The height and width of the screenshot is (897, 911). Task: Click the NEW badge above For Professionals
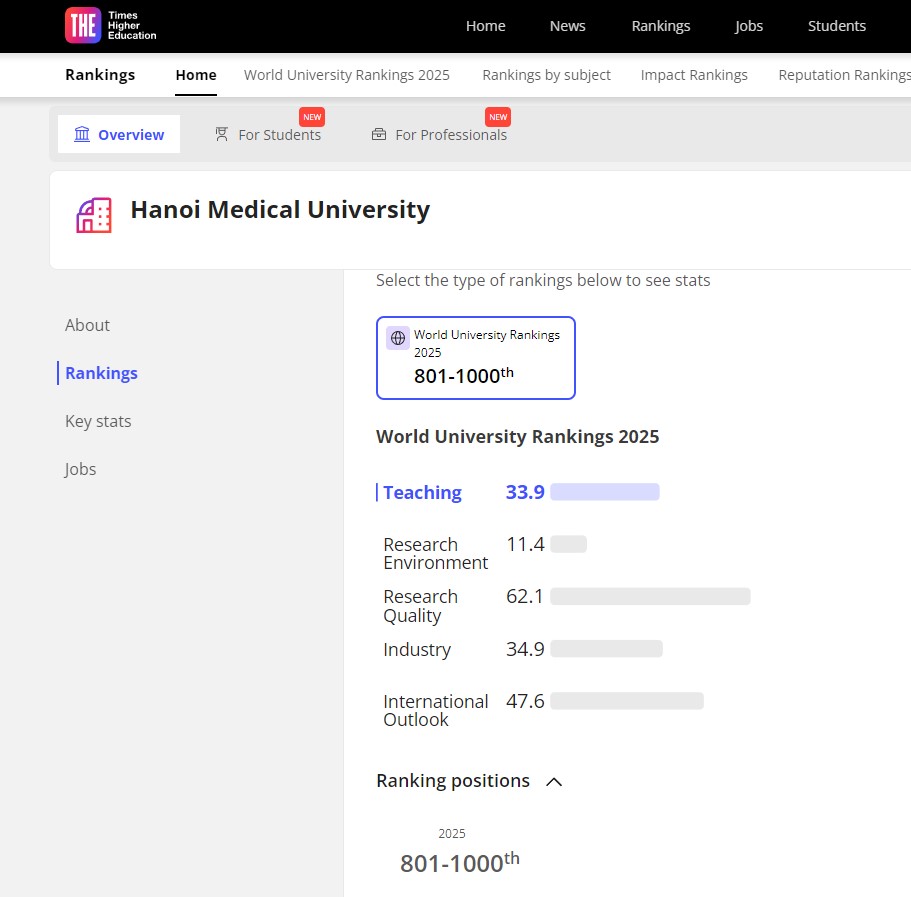click(498, 117)
